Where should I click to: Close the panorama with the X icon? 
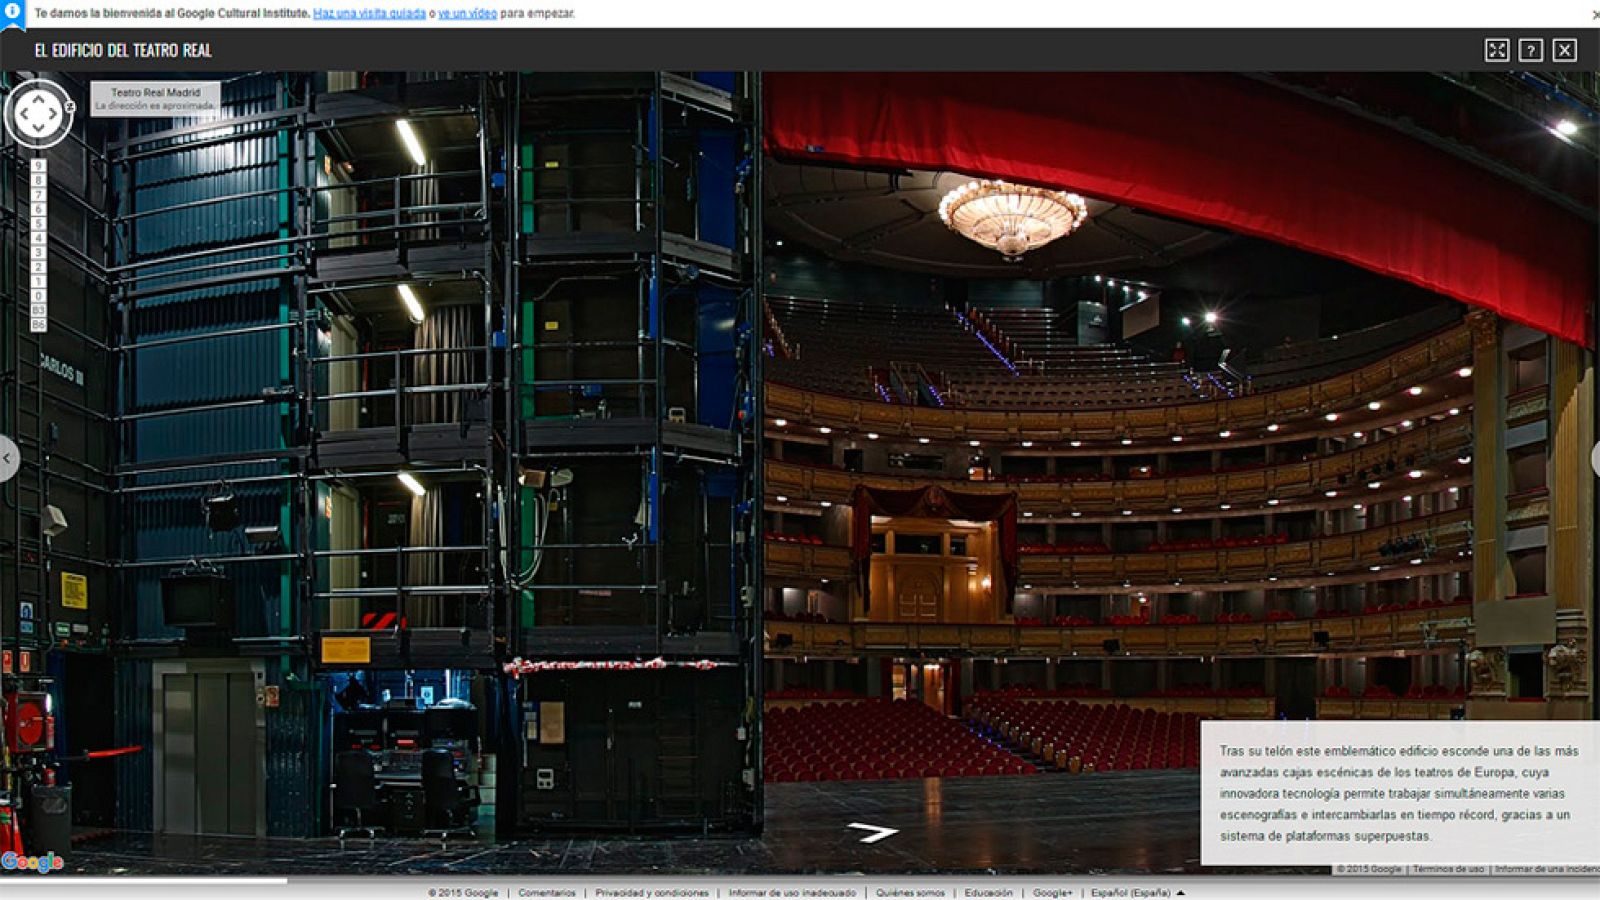click(x=1566, y=49)
